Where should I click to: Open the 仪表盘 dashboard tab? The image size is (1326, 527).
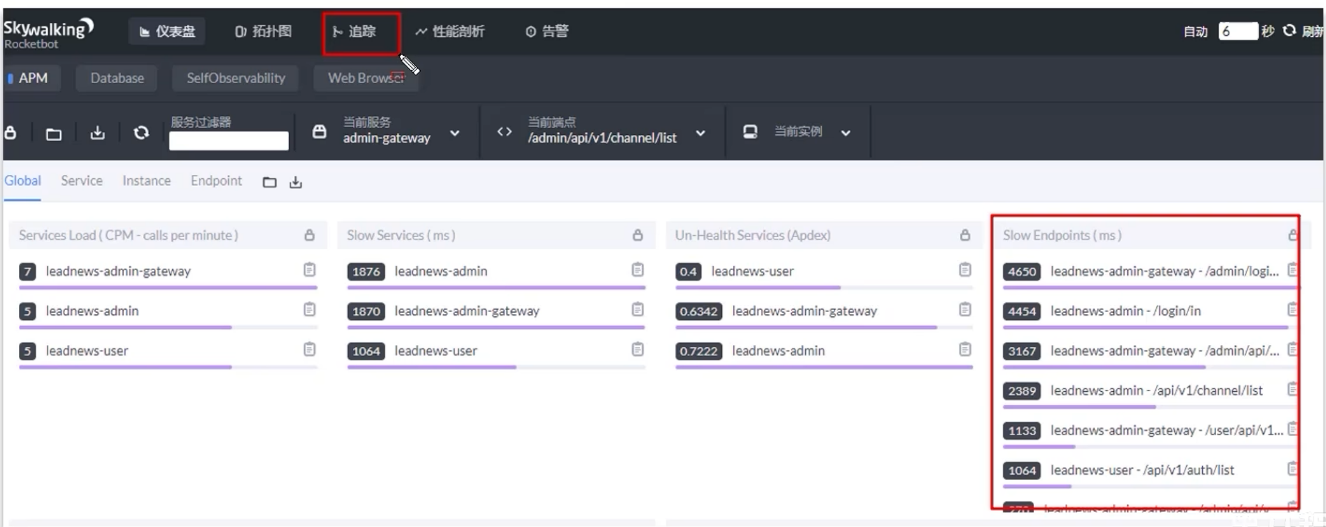[x=167, y=32]
